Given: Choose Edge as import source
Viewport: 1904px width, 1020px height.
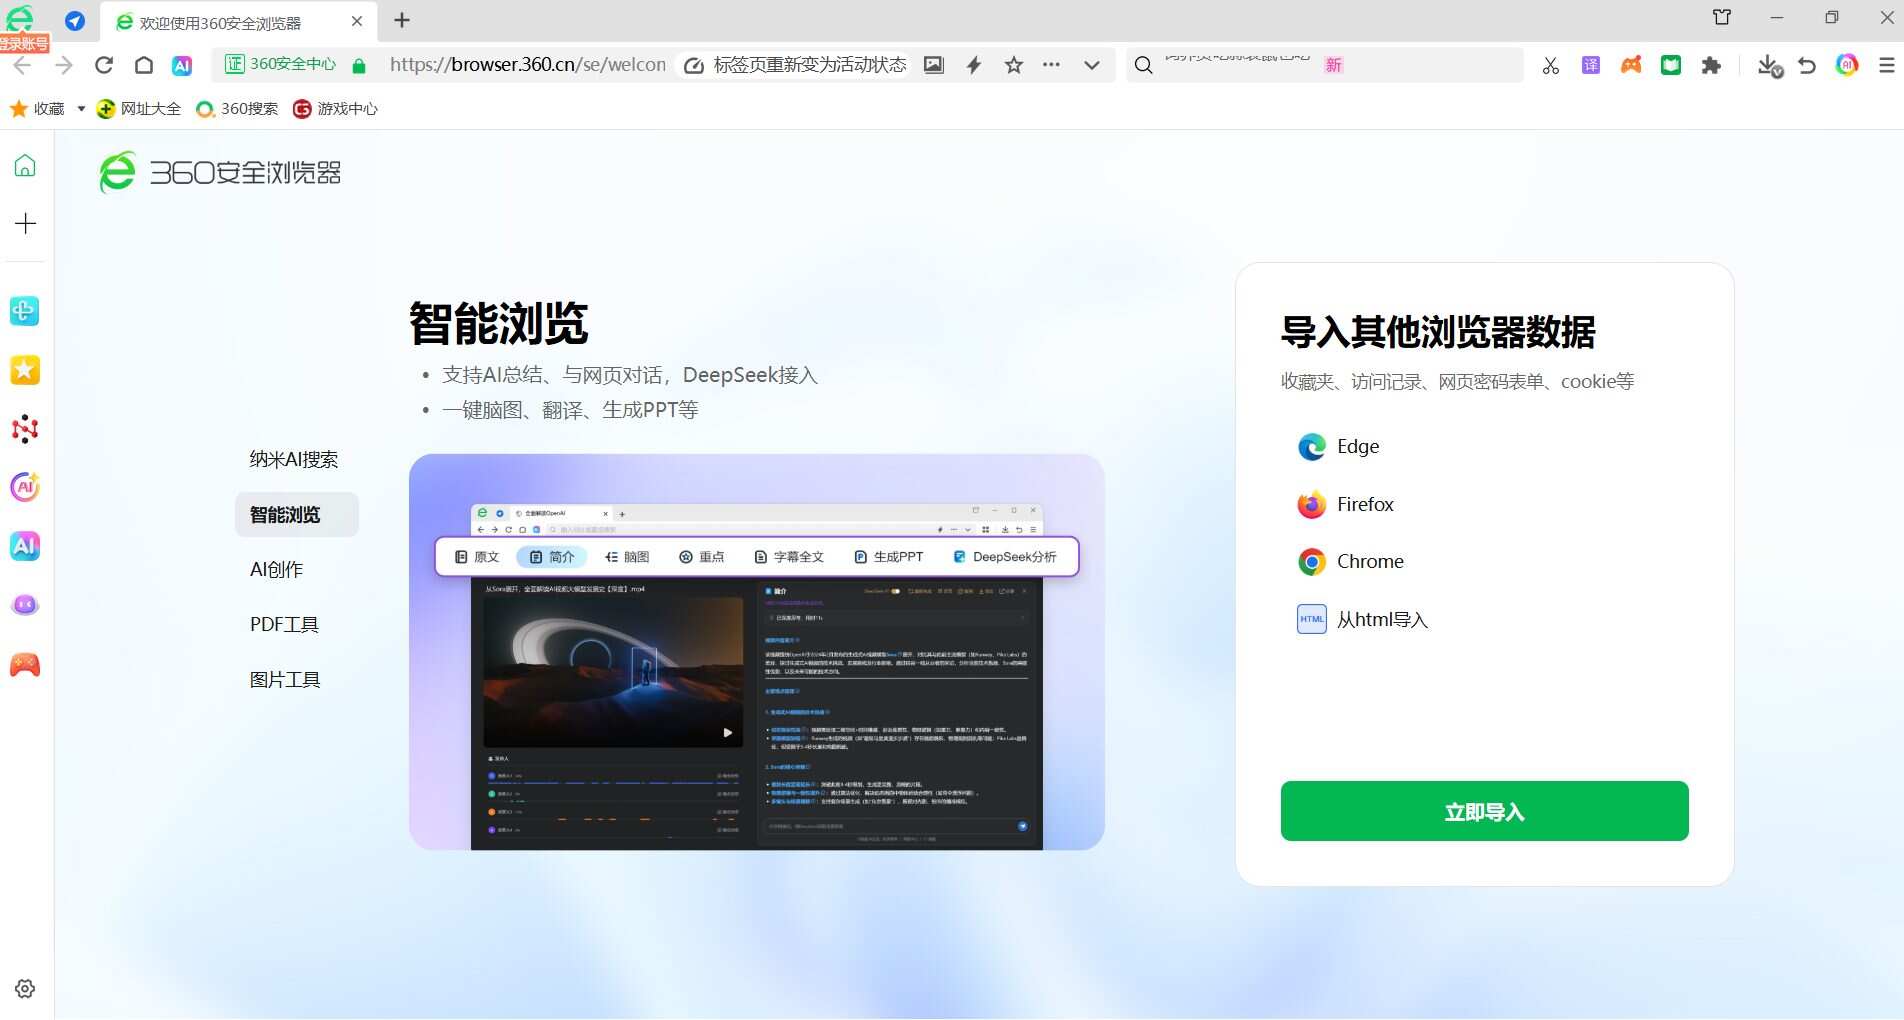Looking at the screenshot, I should 1339,446.
